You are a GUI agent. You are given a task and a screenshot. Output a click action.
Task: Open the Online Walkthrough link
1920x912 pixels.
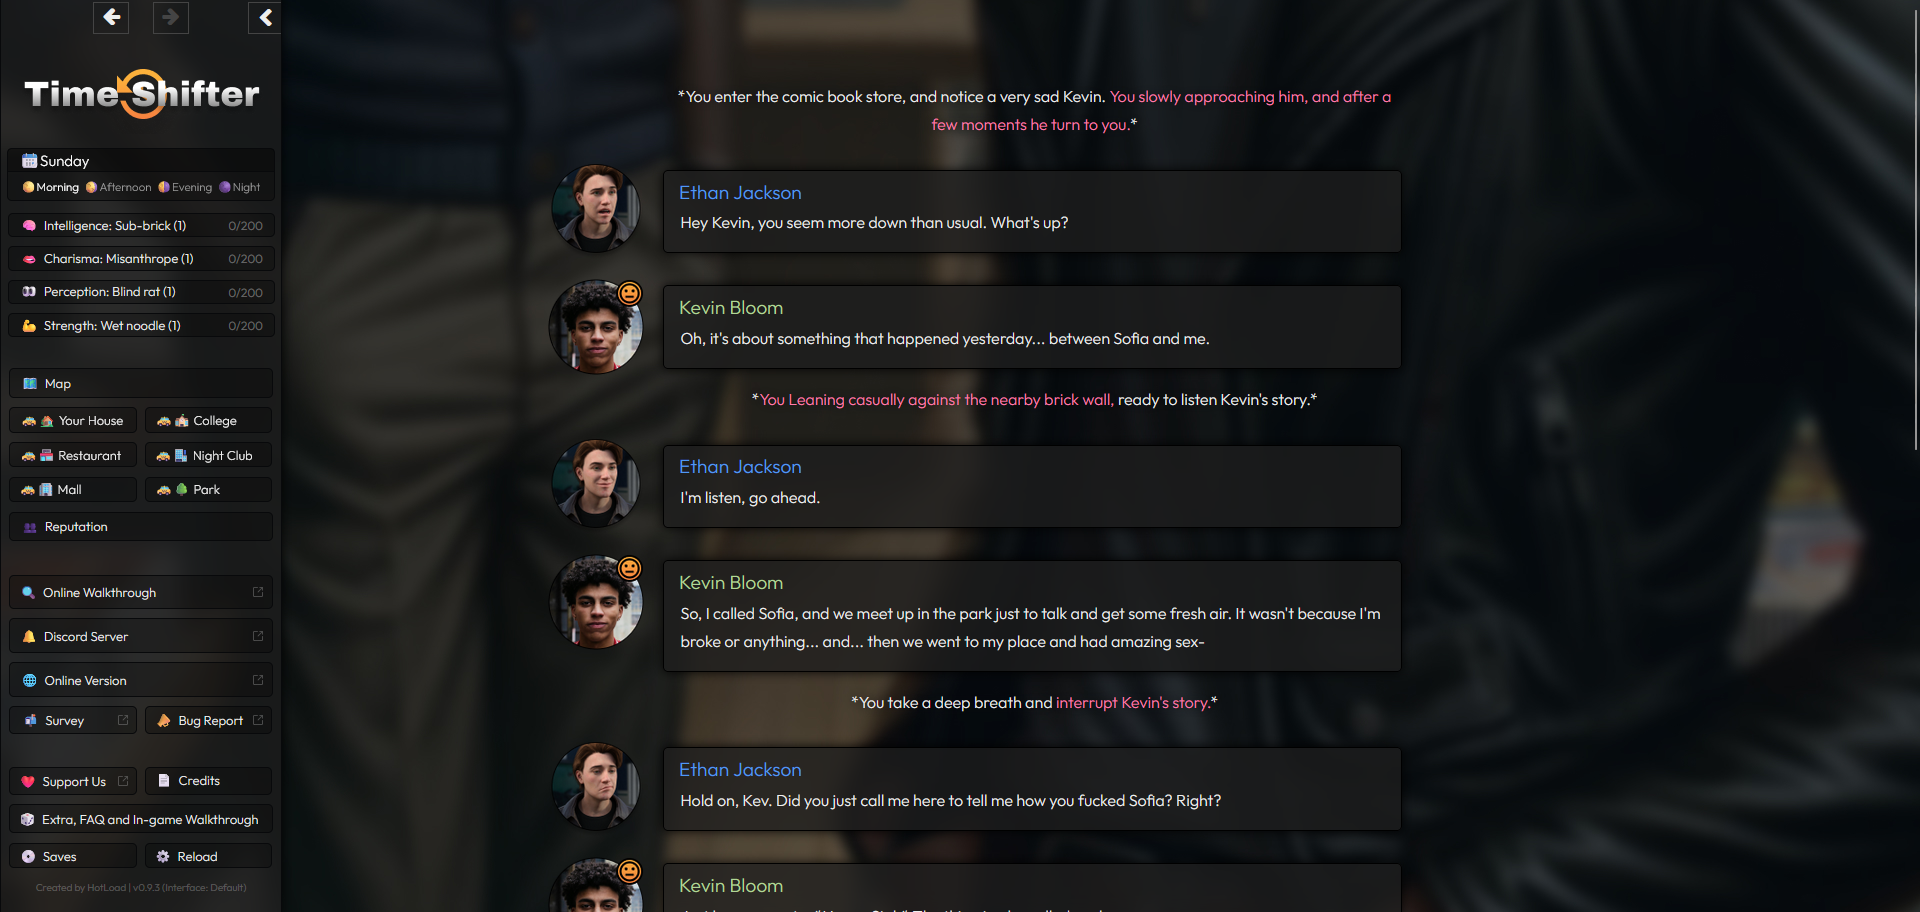click(140, 593)
